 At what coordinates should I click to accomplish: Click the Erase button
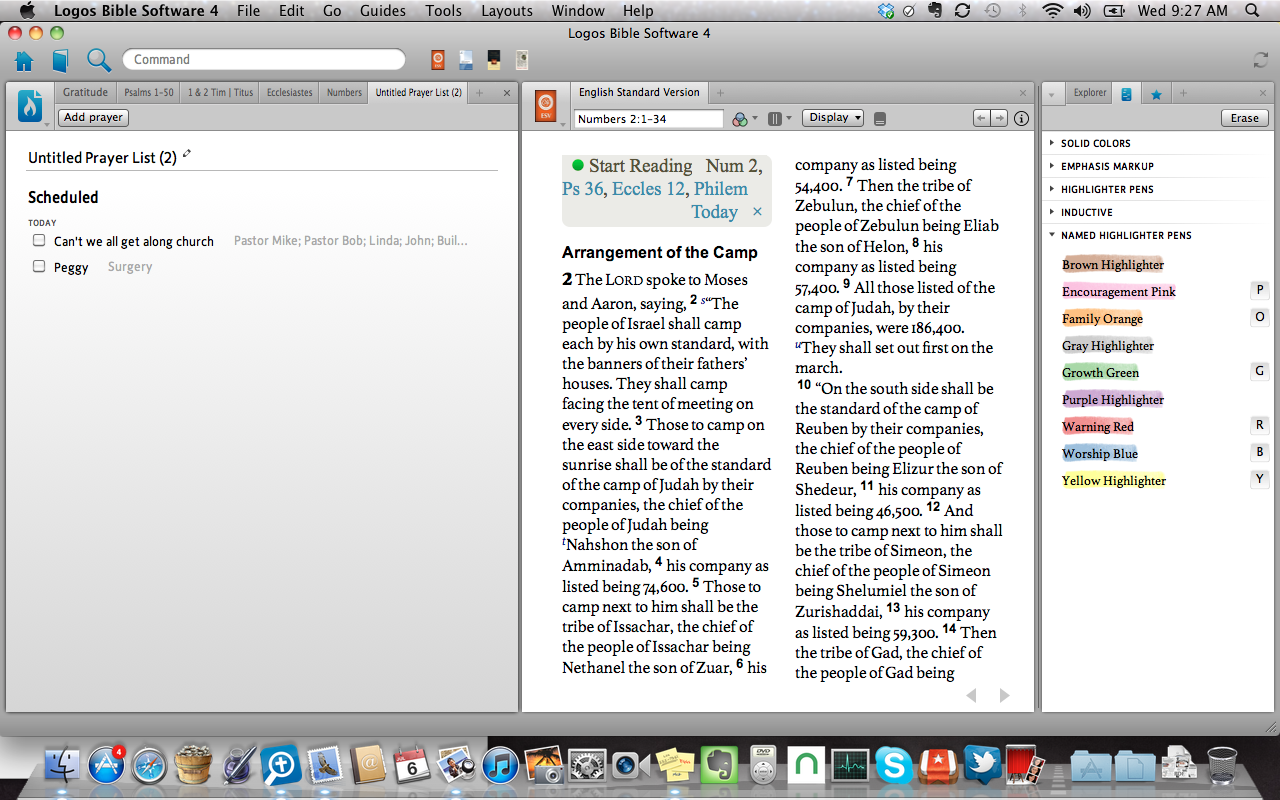(1245, 118)
